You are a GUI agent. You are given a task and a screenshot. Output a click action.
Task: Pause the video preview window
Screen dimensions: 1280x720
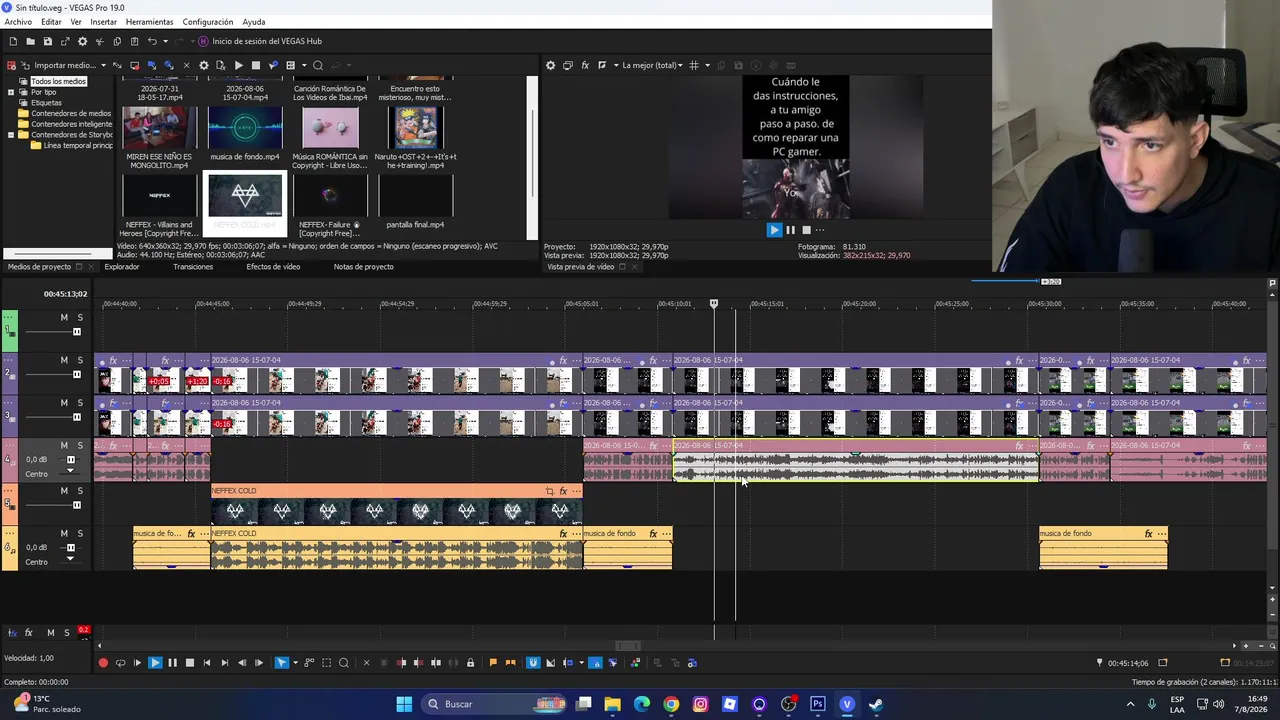pyautogui.click(x=790, y=230)
